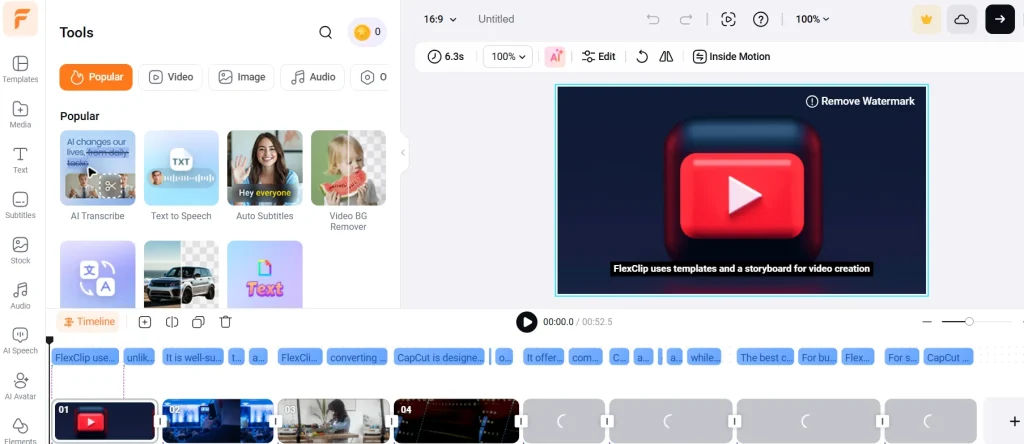This screenshot has width=1024, height=444.
Task: Click Remove Watermark link
Action: (860, 101)
